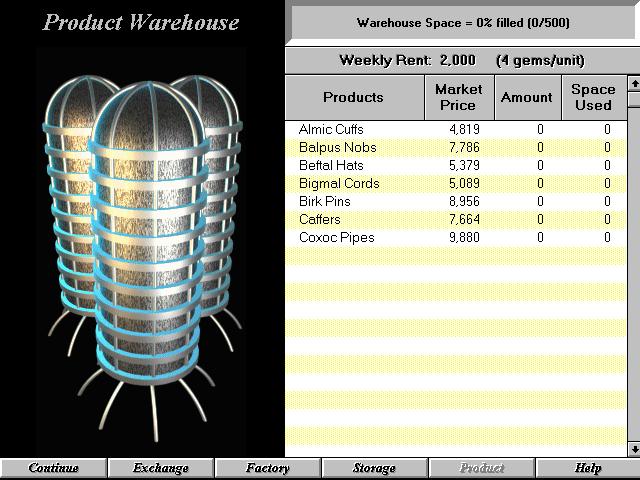Open Help
Image resolution: width=640 pixels, height=480 pixels.
[x=588, y=468]
